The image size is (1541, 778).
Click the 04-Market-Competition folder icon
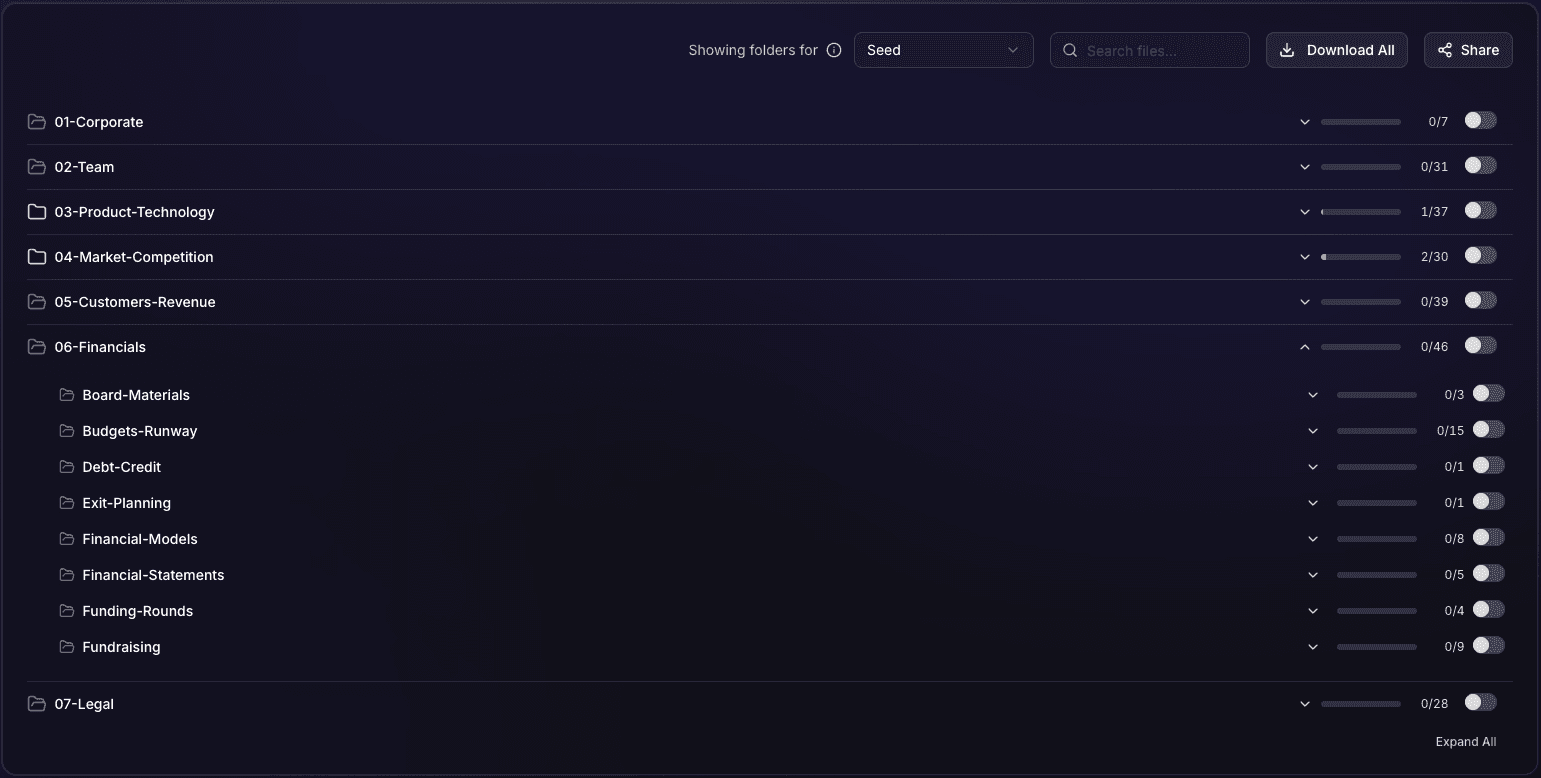(x=37, y=257)
